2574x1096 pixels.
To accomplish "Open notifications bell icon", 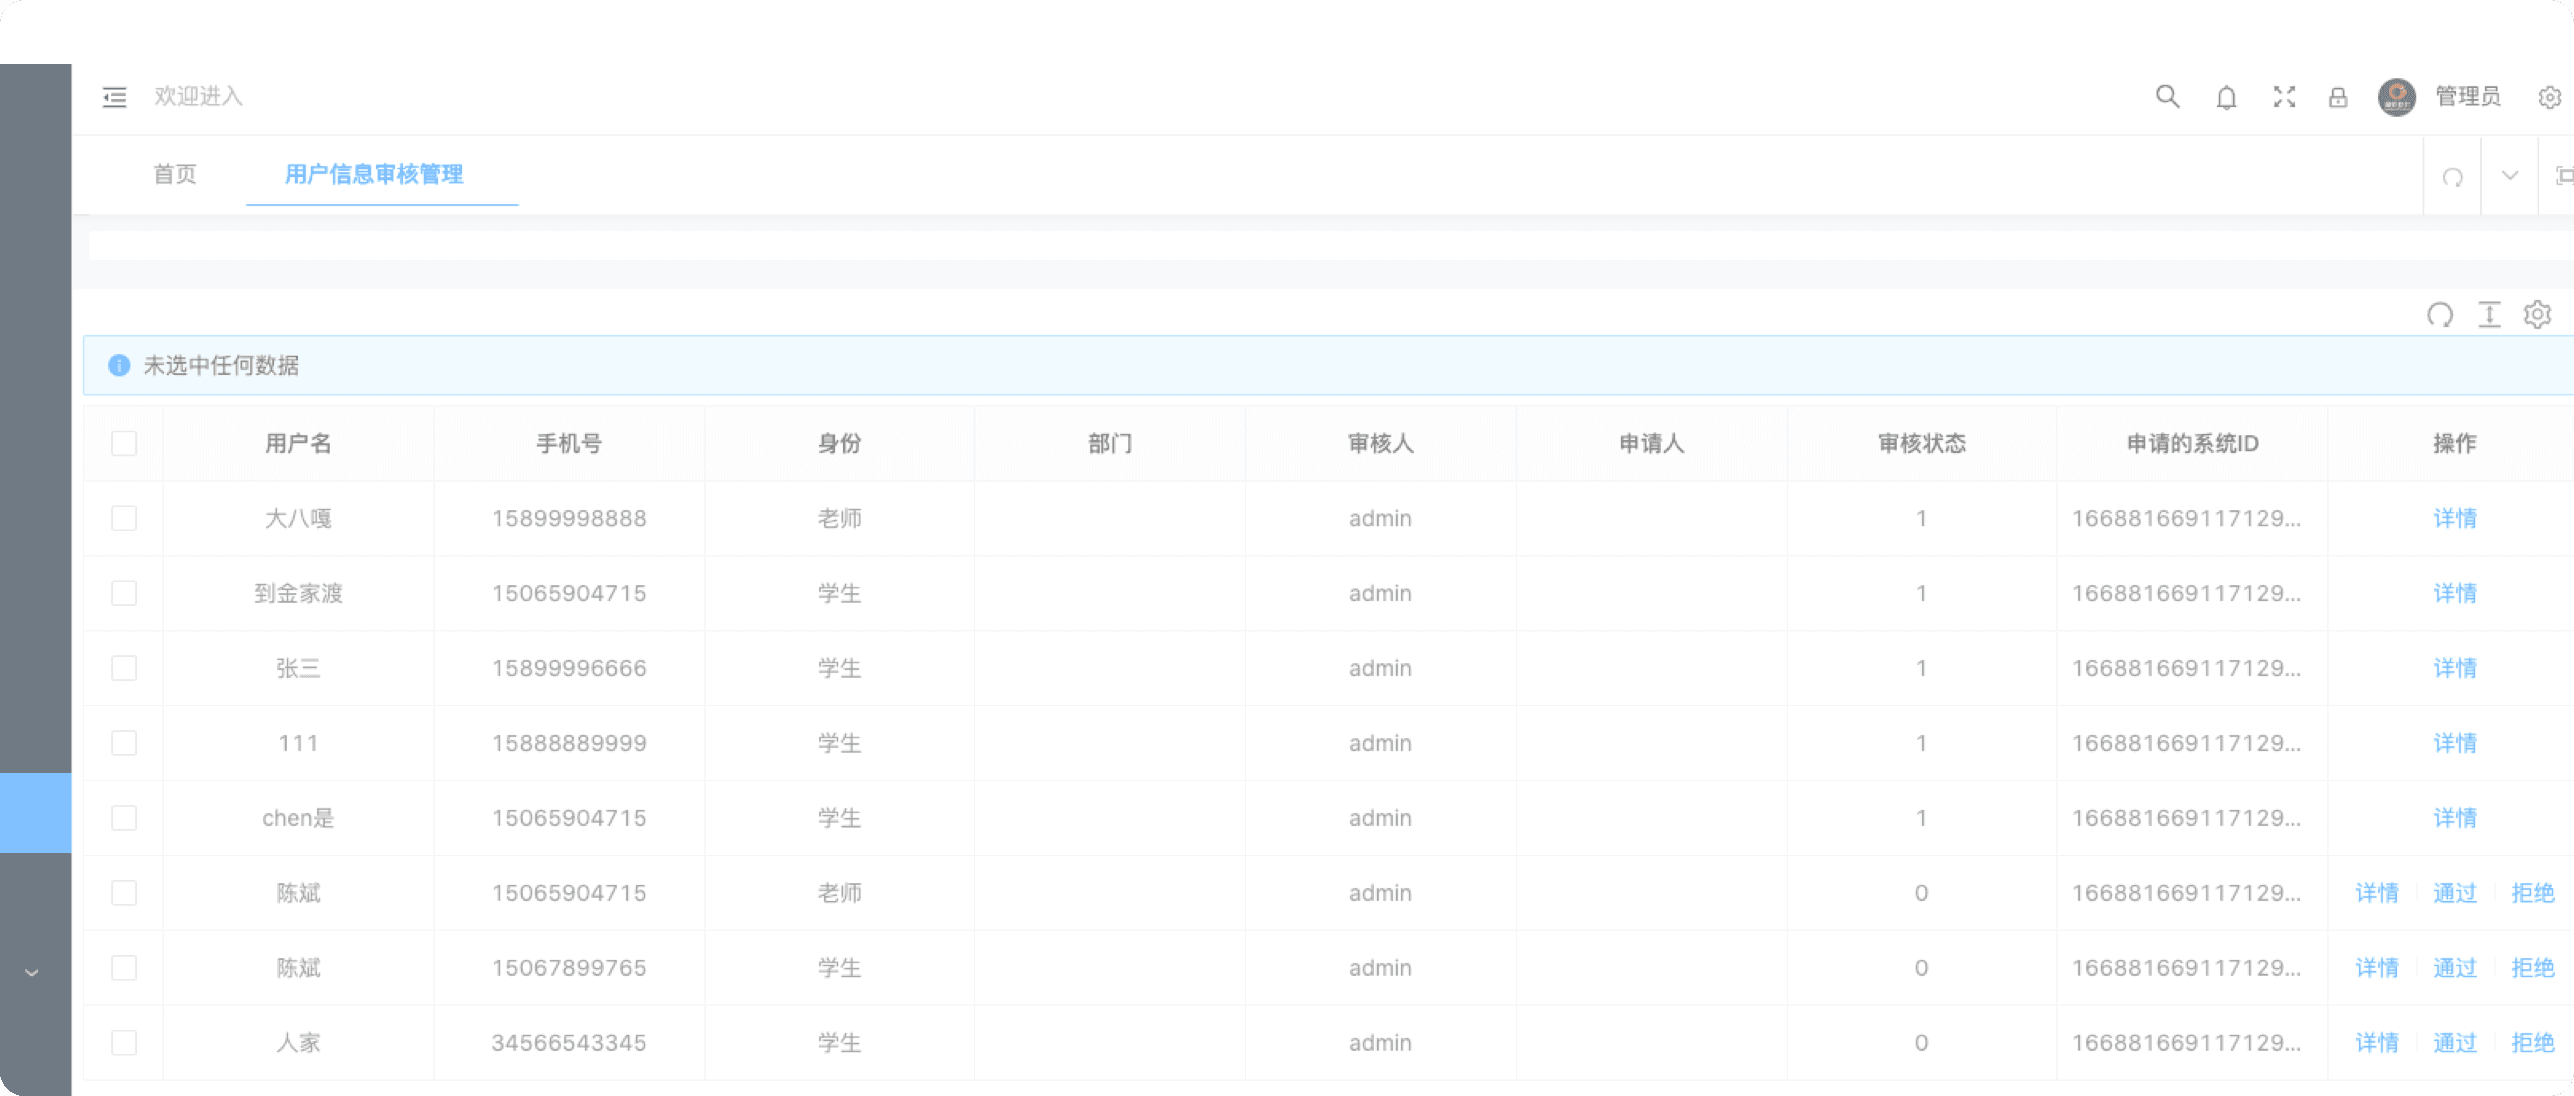I will (x=2226, y=97).
